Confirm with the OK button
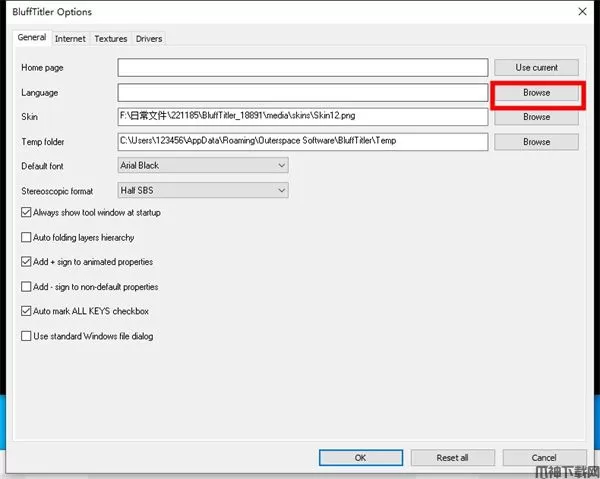Image resolution: width=600 pixels, height=479 pixels. point(360,458)
